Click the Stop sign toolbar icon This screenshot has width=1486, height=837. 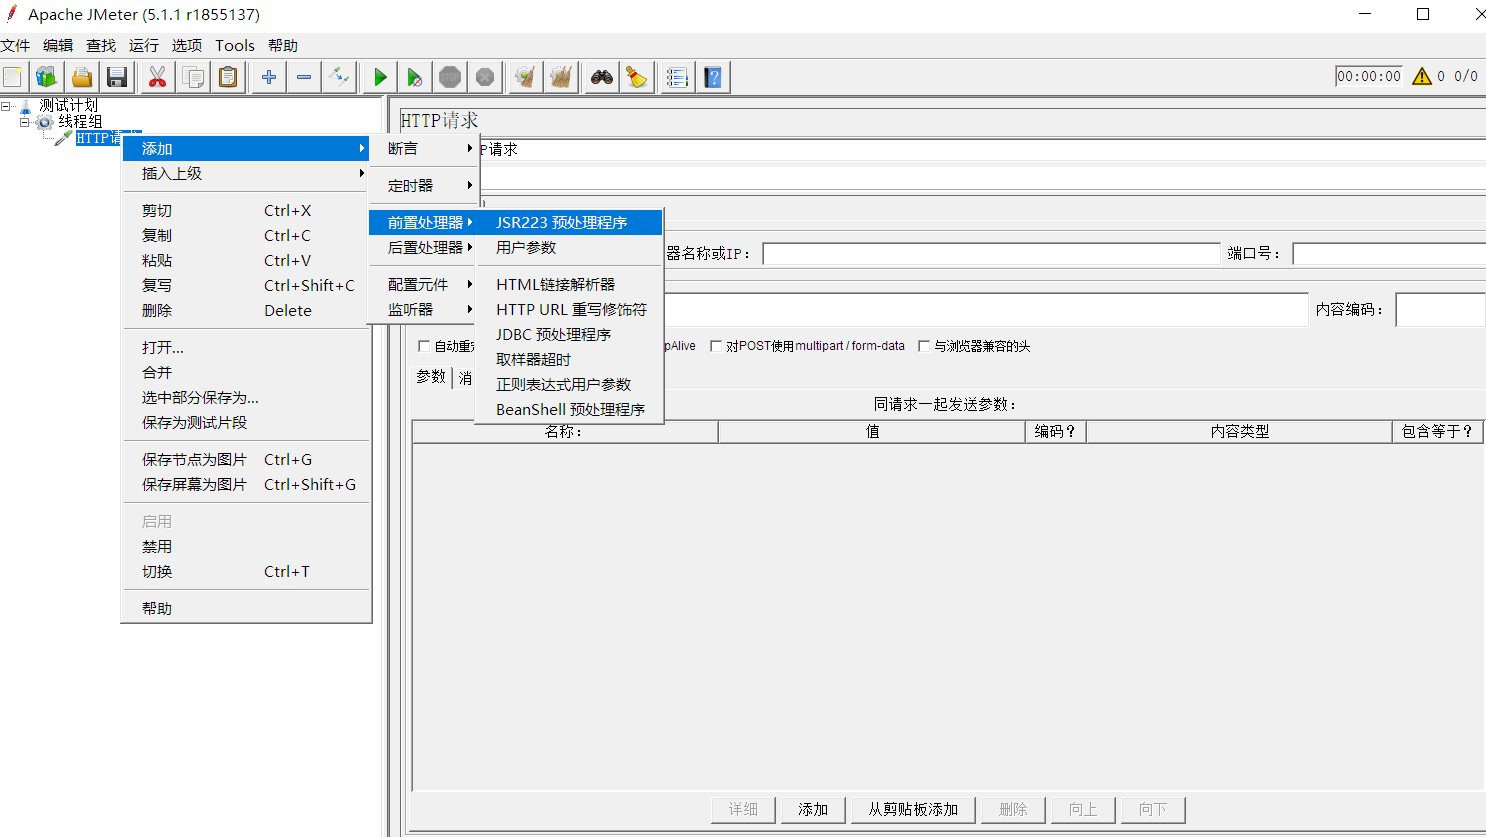450,77
